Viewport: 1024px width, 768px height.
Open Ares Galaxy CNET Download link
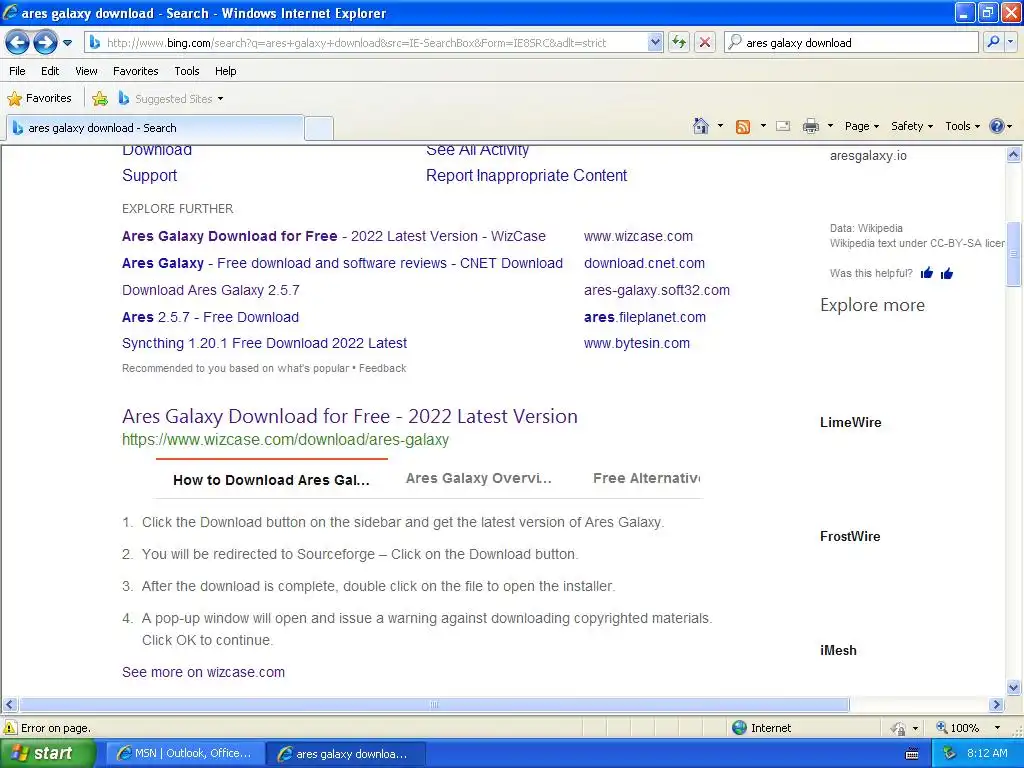point(342,263)
